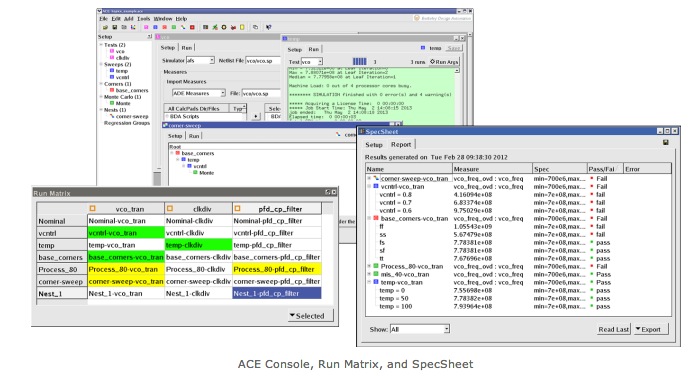Open the Test dropdown showing vco
This screenshot has height=377, width=700.
click(312, 62)
